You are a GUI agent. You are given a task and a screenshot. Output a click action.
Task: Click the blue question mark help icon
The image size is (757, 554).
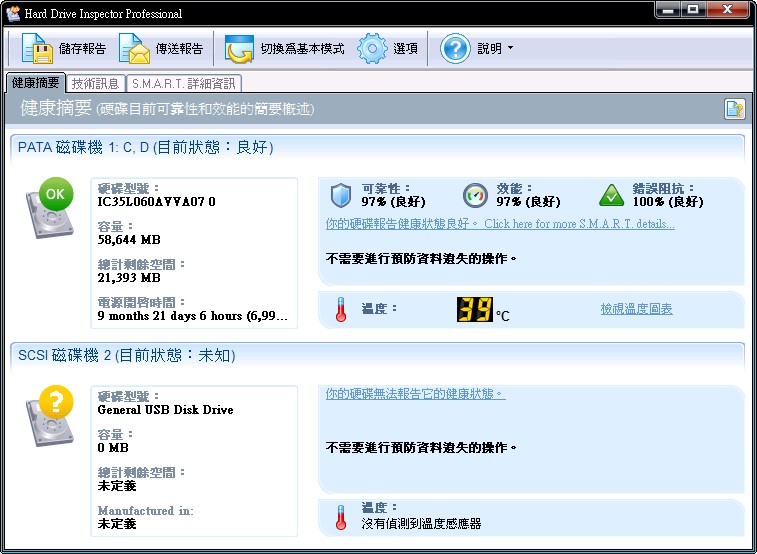(455, 48)
